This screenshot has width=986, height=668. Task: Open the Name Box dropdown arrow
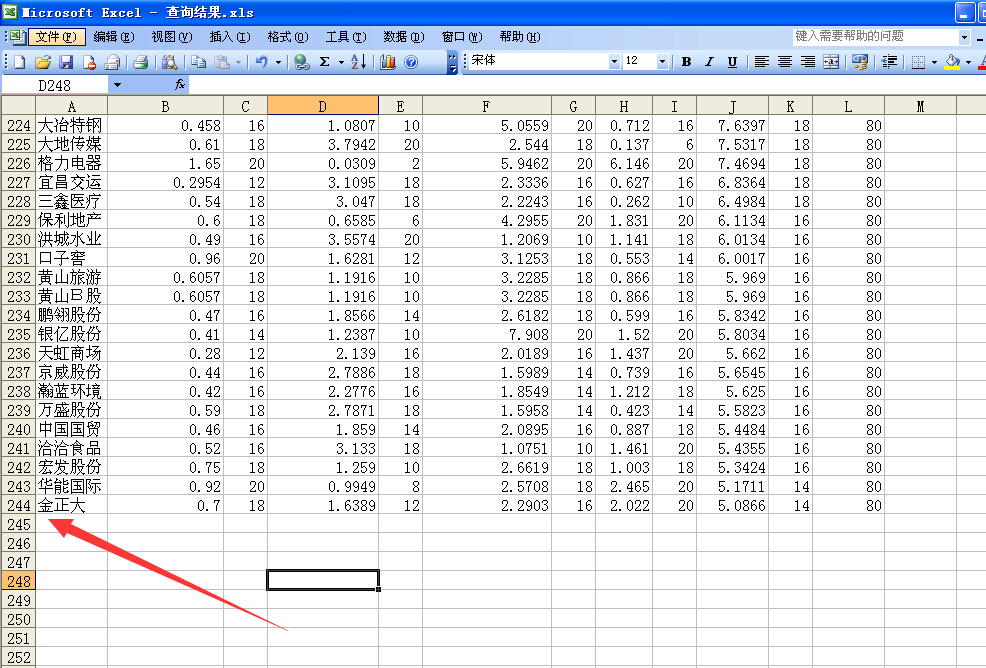pos(117,85)
